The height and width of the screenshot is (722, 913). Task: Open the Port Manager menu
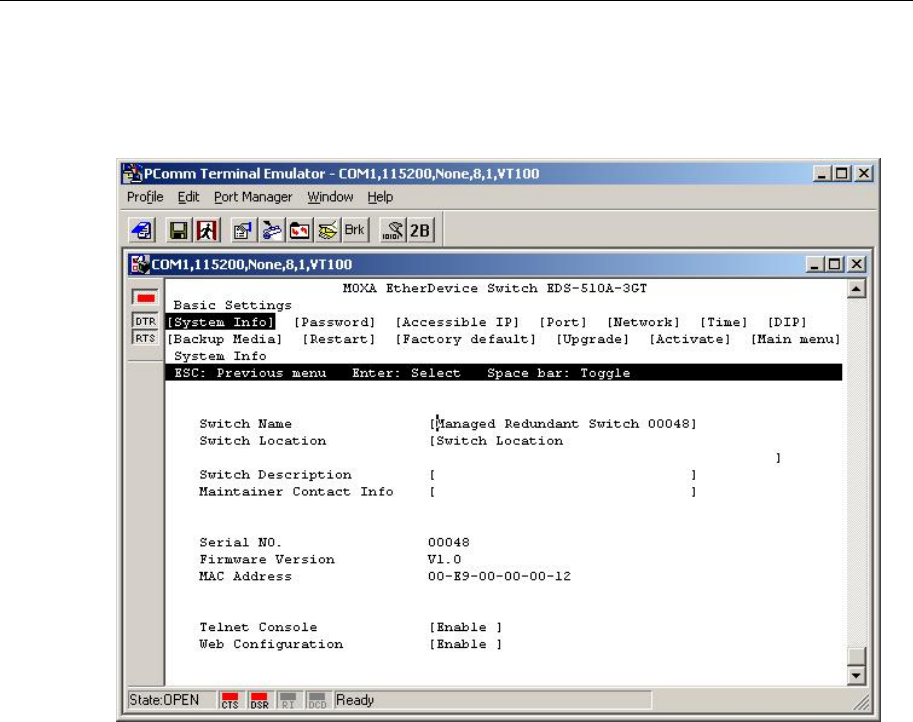(253, 197)
